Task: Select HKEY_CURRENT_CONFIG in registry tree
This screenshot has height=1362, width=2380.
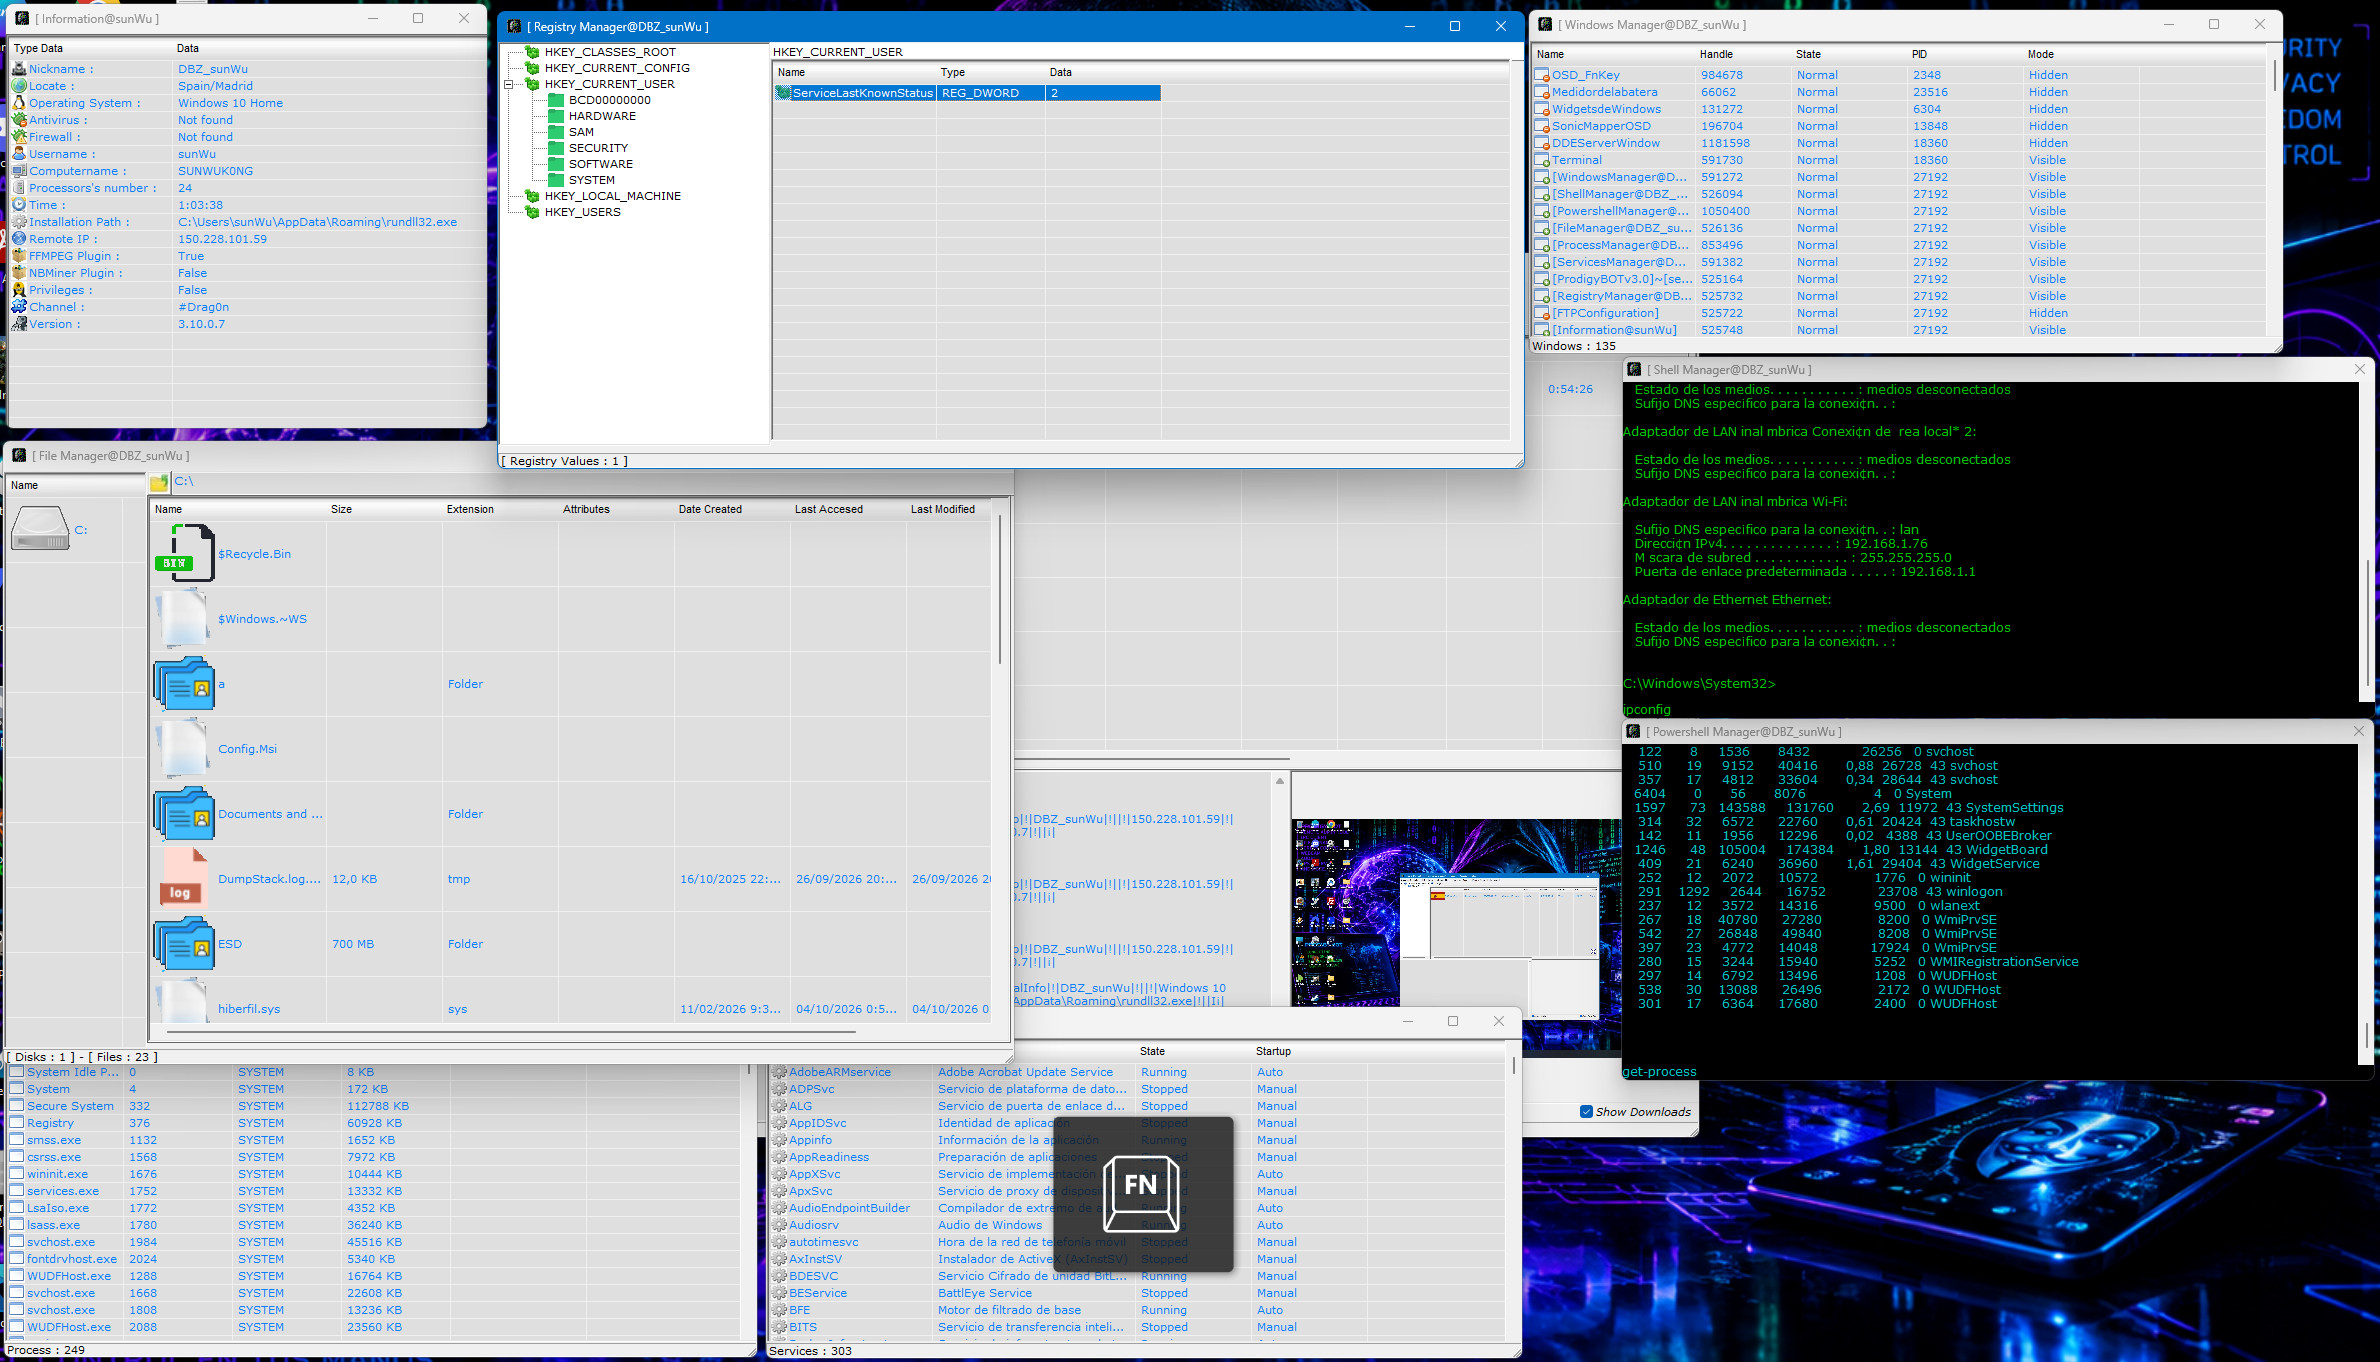Action: [616, 68]
